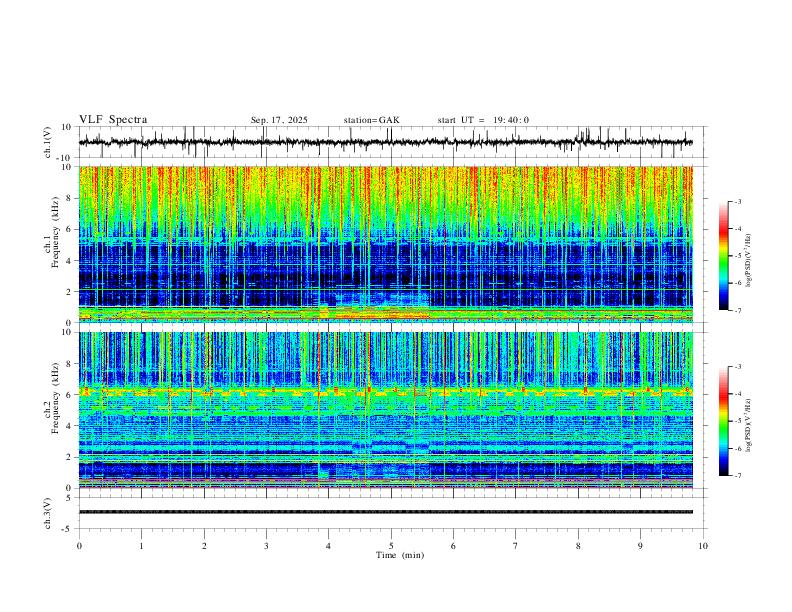Click the upper PSD color bar for ch.1

[724, 256]
